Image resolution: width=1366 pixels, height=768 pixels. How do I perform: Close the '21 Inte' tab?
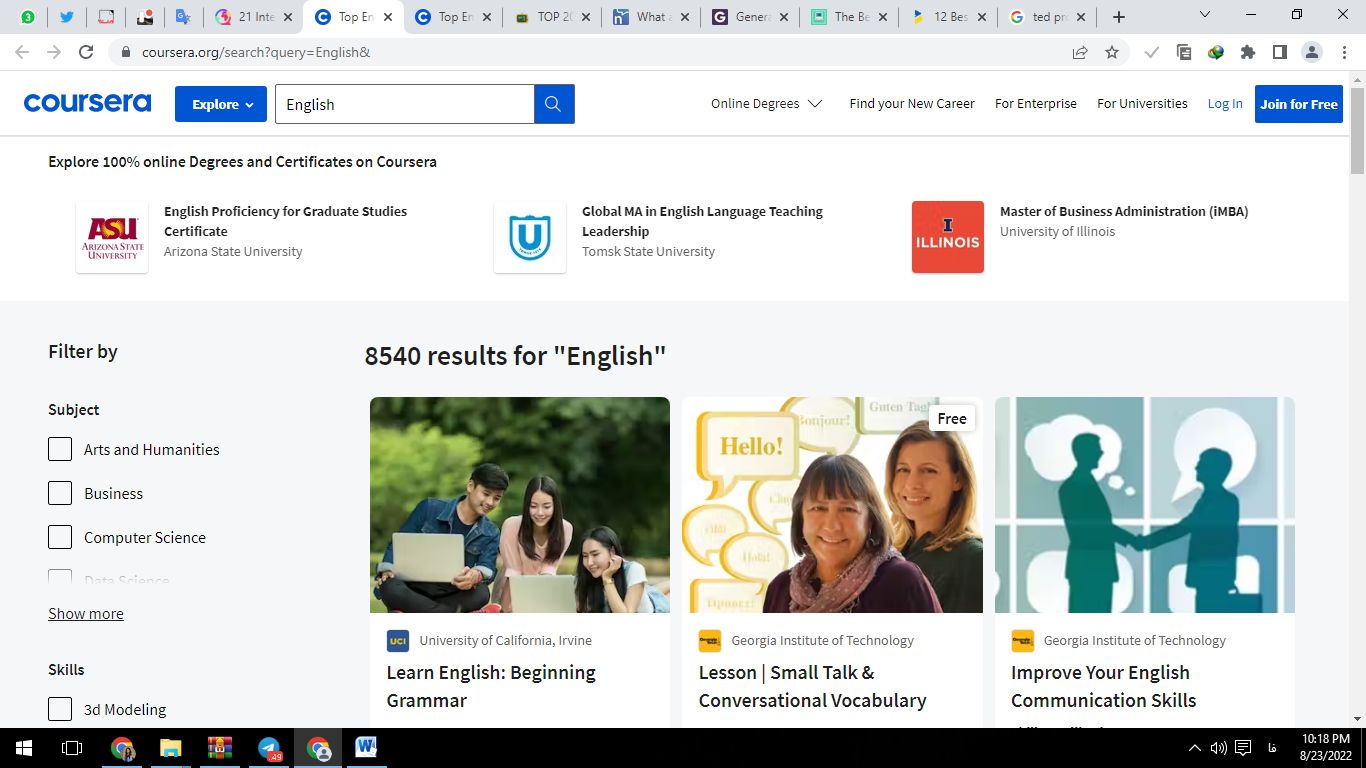tap(288, 17)
